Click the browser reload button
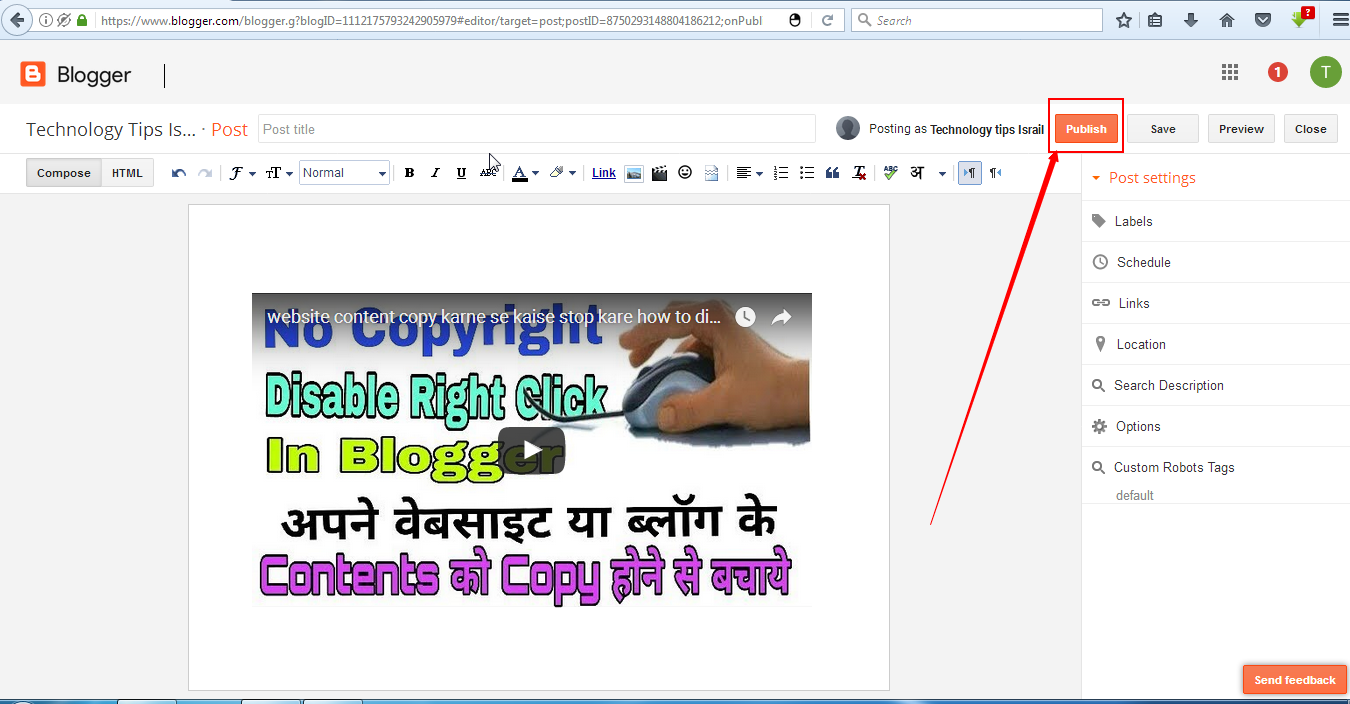 coord(827,20)
